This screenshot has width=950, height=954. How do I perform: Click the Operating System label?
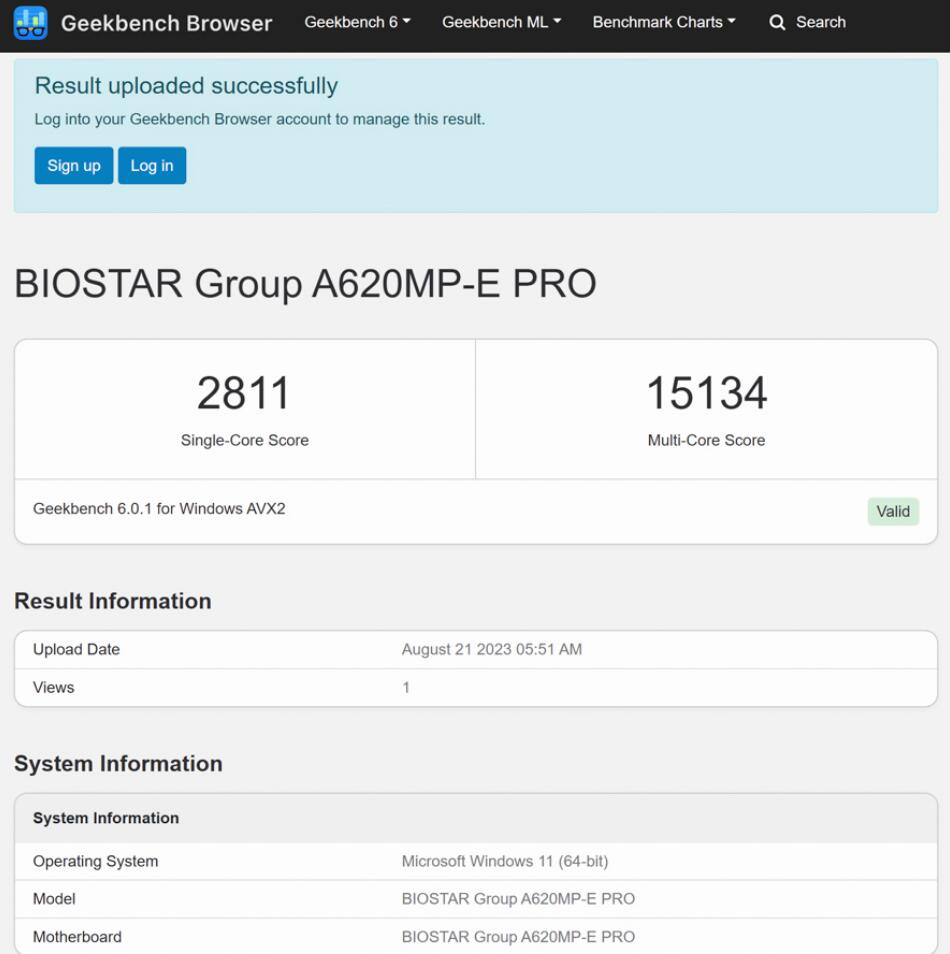click(x=96, y=861)
